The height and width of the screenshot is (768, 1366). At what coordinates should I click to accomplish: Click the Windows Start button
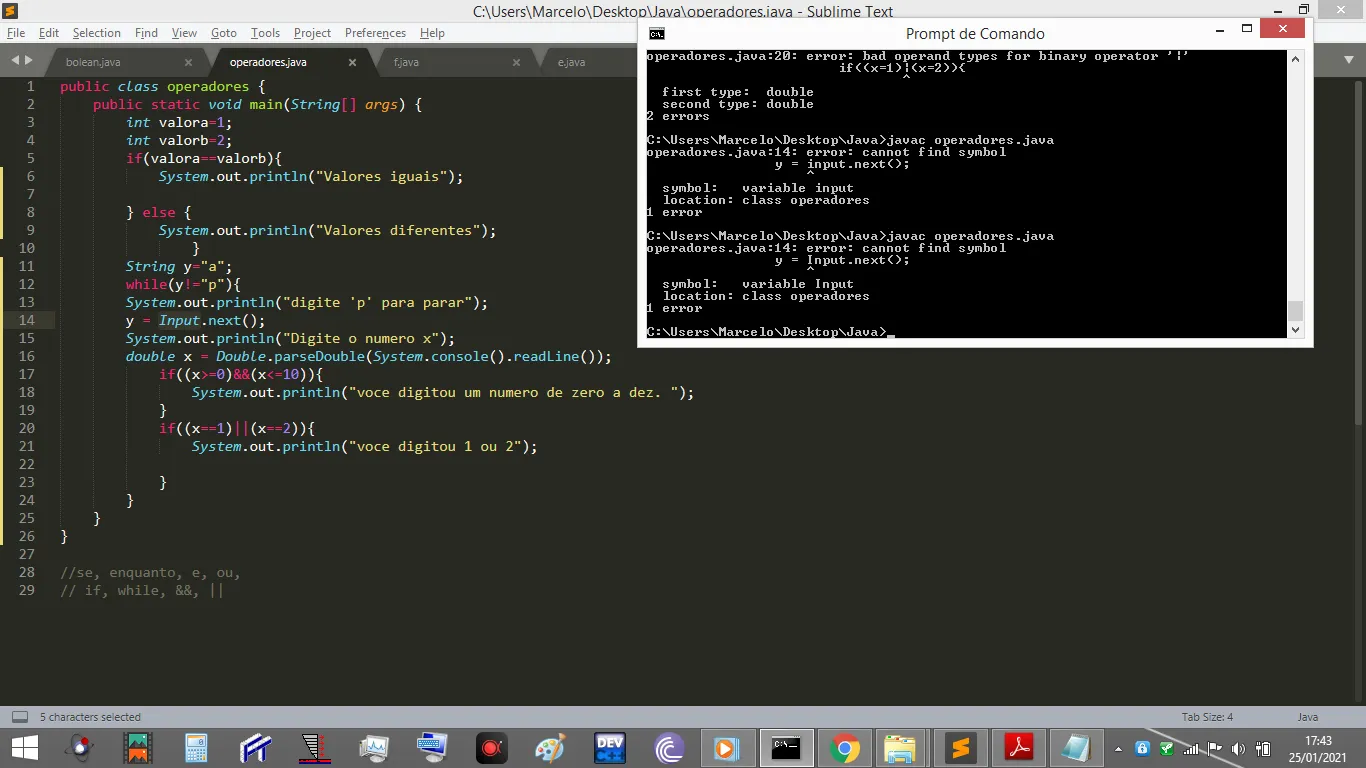coord(24,748)
